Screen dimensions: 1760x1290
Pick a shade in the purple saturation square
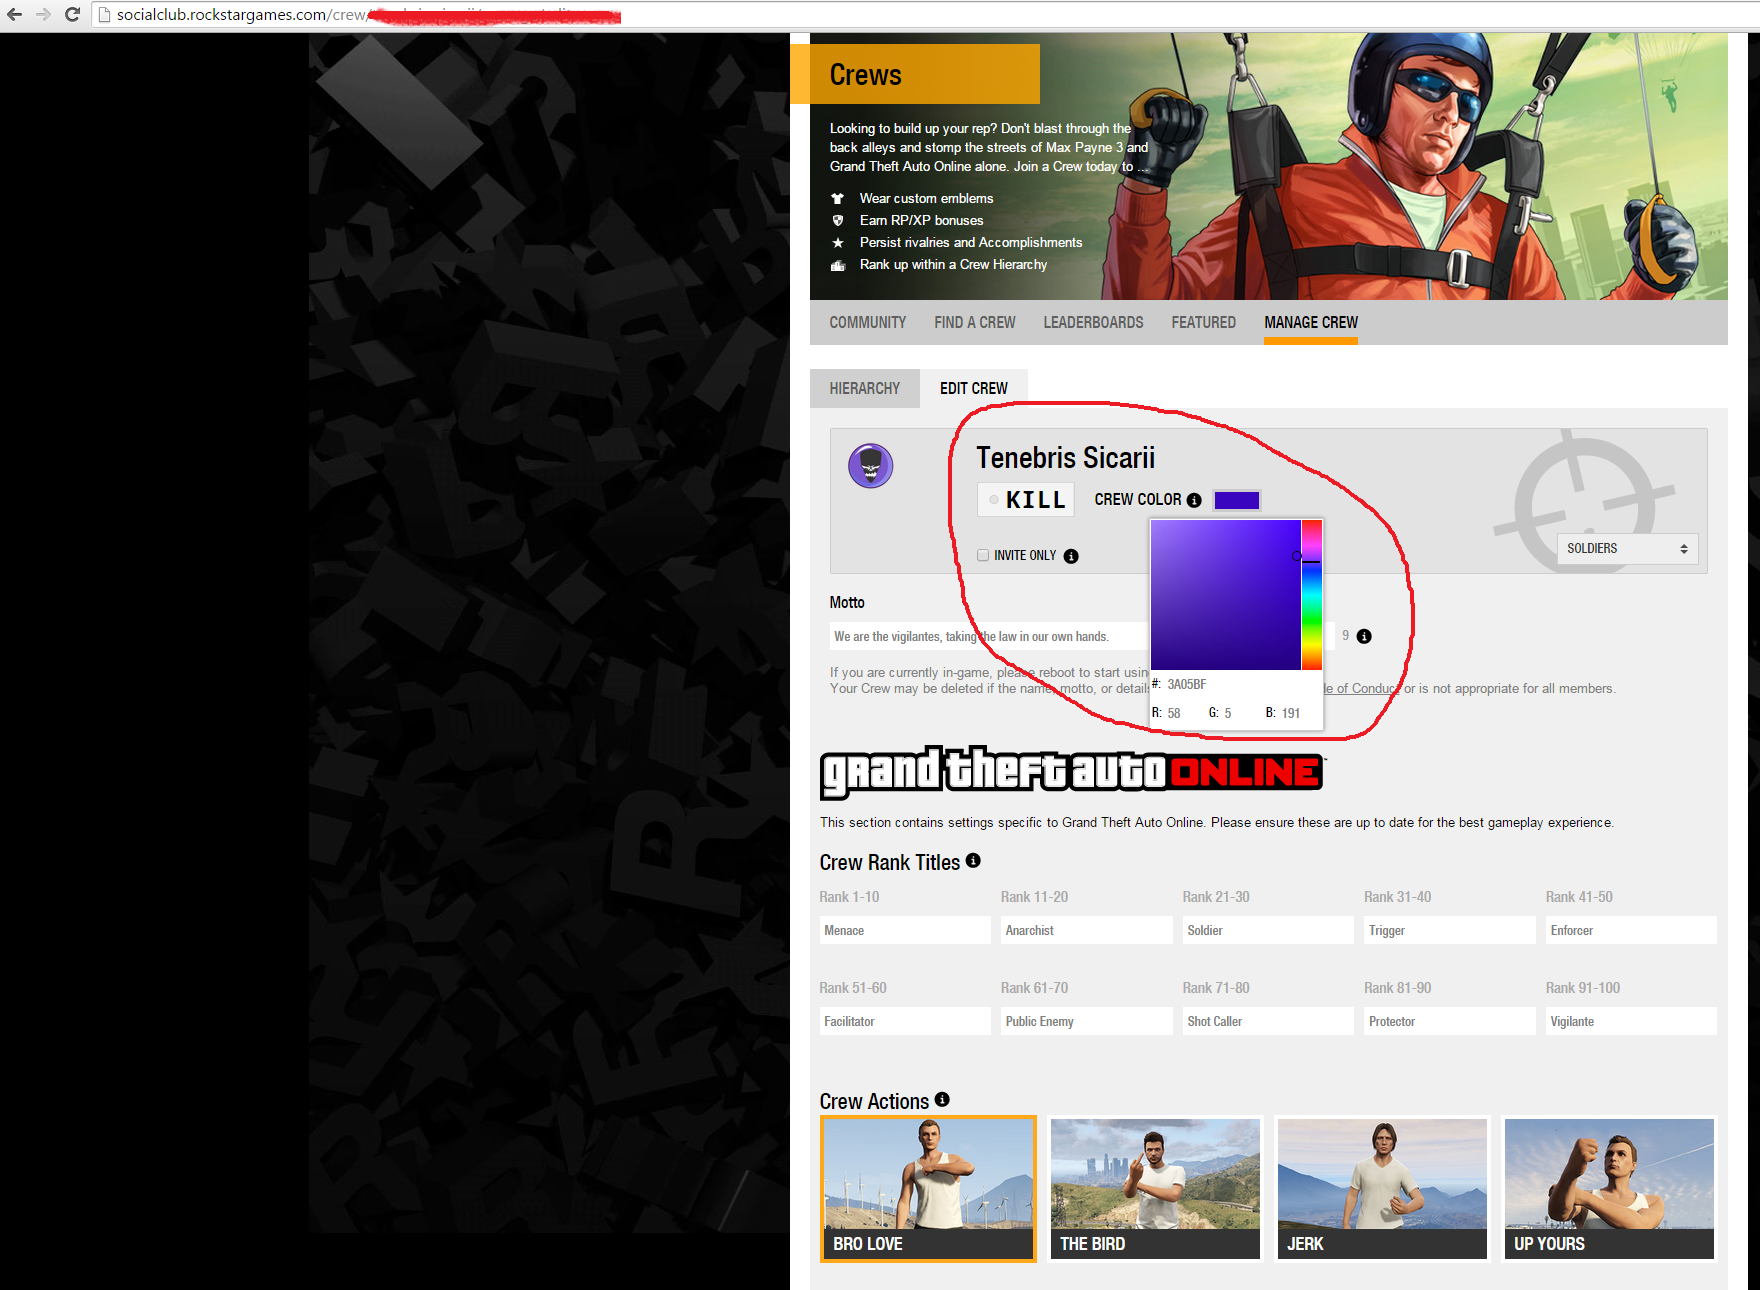click(x=1225, y=594)
